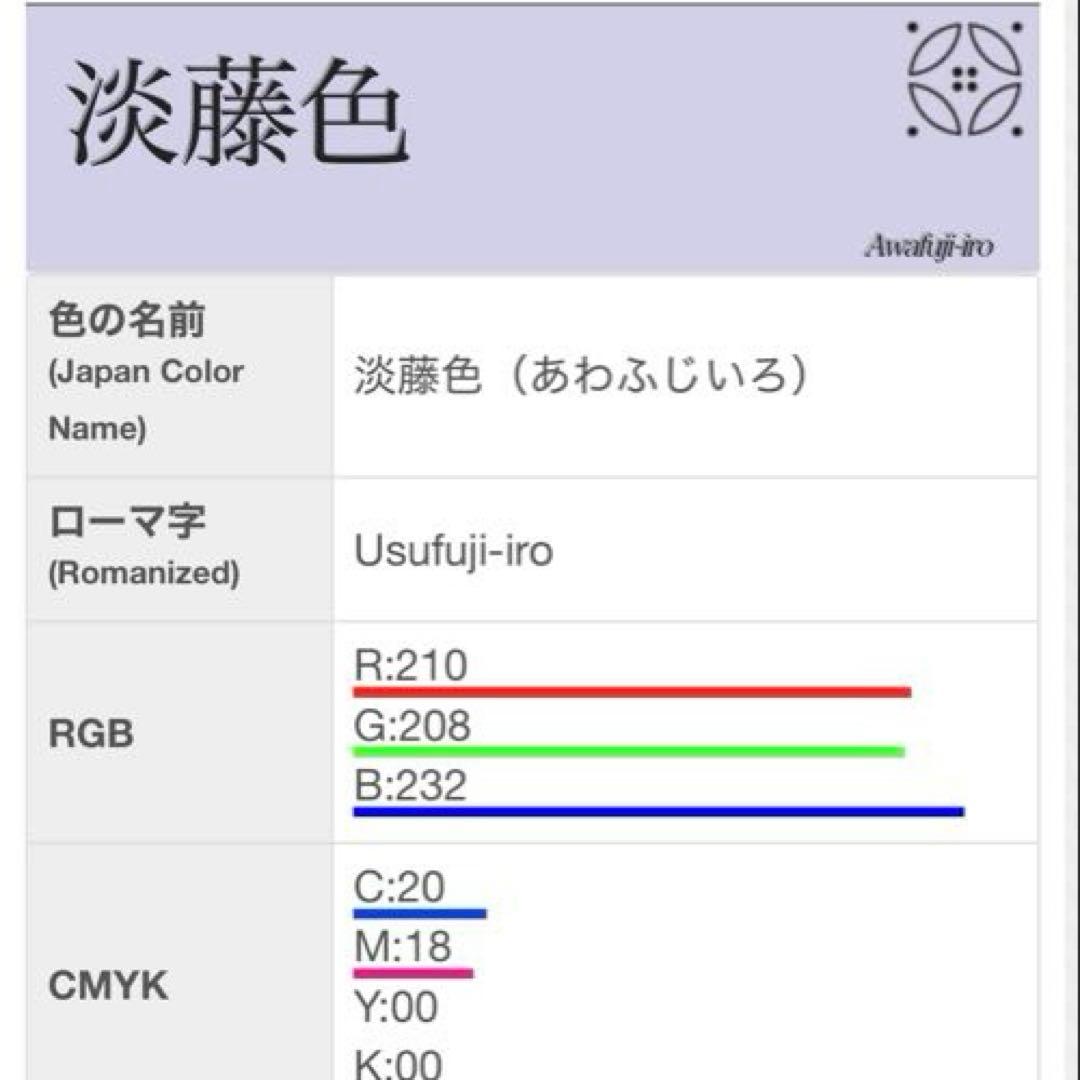This screenshot has height=1080, width=1080.
Task: Click the dark blue B value bar
Action: click(x=658, y=811)
